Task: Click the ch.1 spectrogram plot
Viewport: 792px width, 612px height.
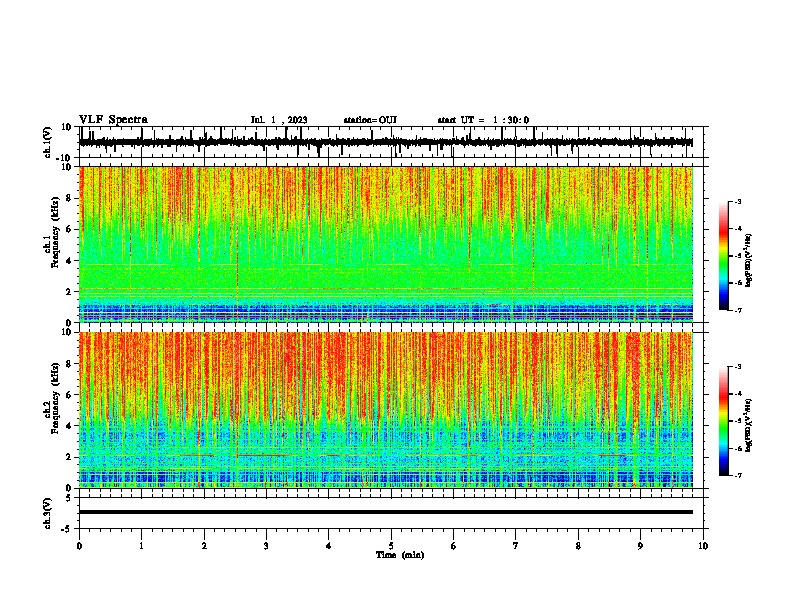Action: [386, 244]
